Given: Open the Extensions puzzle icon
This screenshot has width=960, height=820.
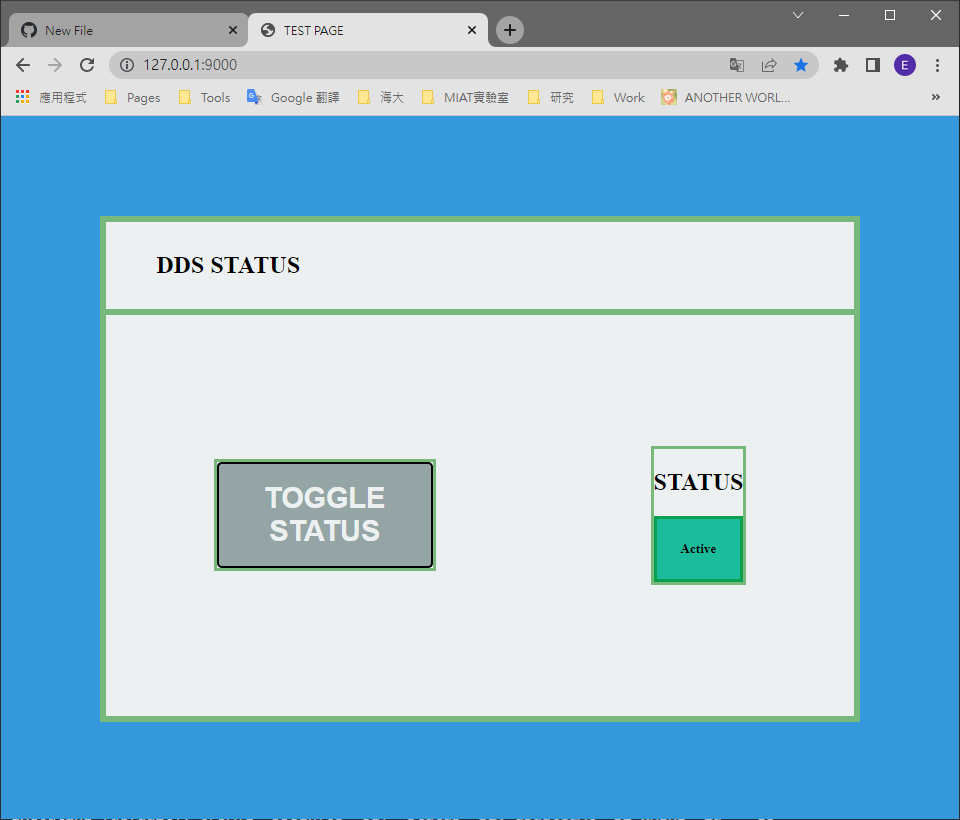Looking at the screenshot, I should click(x=841, y=65).
